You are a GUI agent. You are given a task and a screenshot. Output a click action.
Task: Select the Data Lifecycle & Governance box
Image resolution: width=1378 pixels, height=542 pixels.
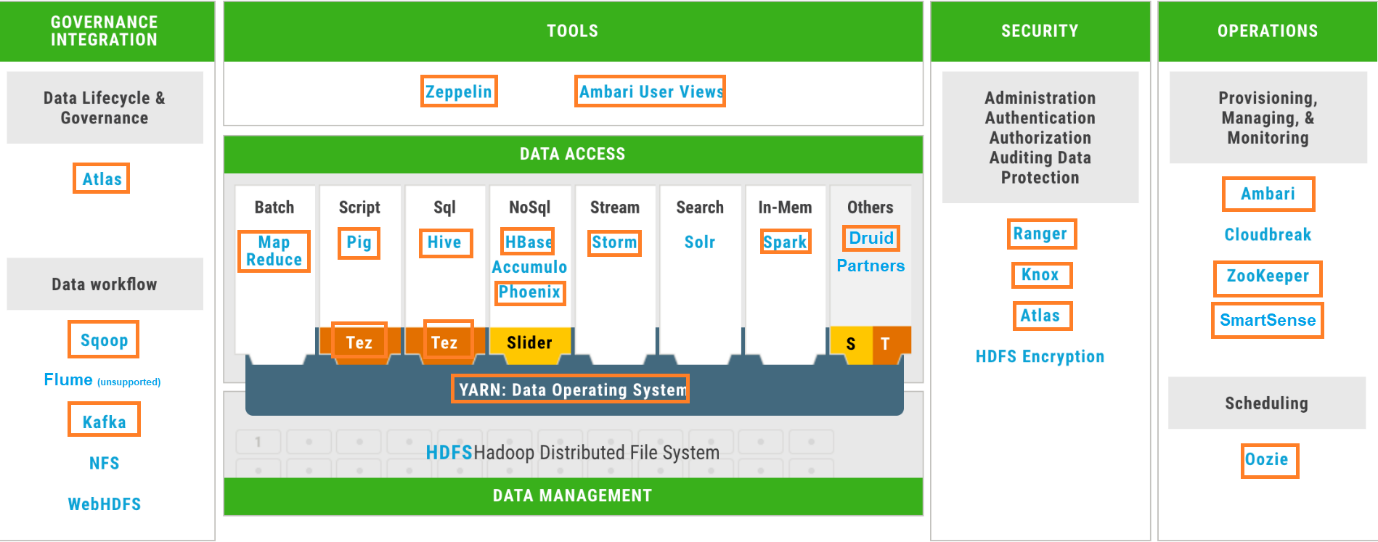[105, 107]
